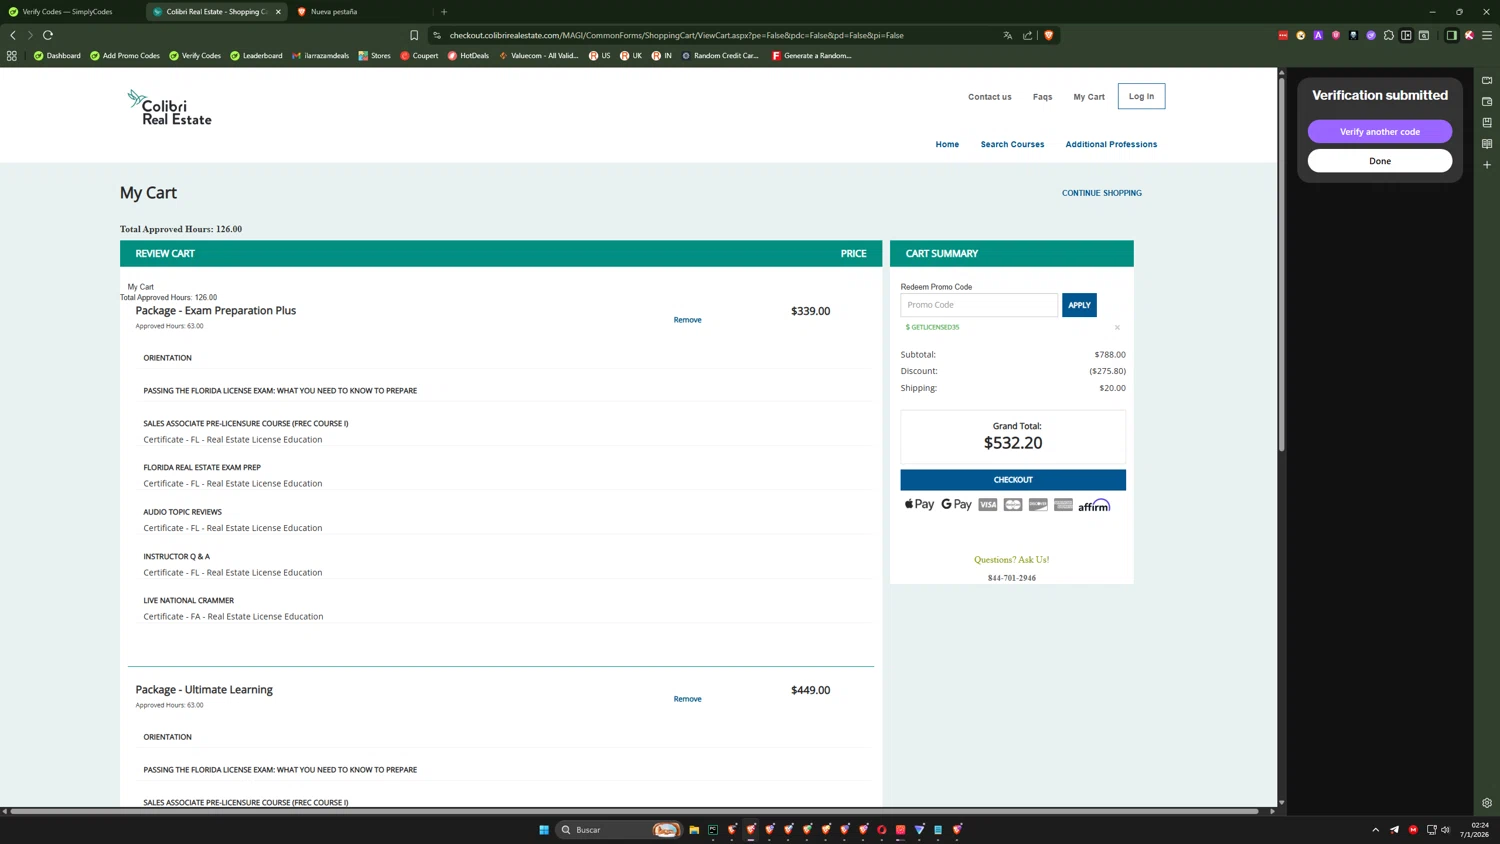Add a sidebar item with plus icon
1500x844 pixels.
point(1487,165)
